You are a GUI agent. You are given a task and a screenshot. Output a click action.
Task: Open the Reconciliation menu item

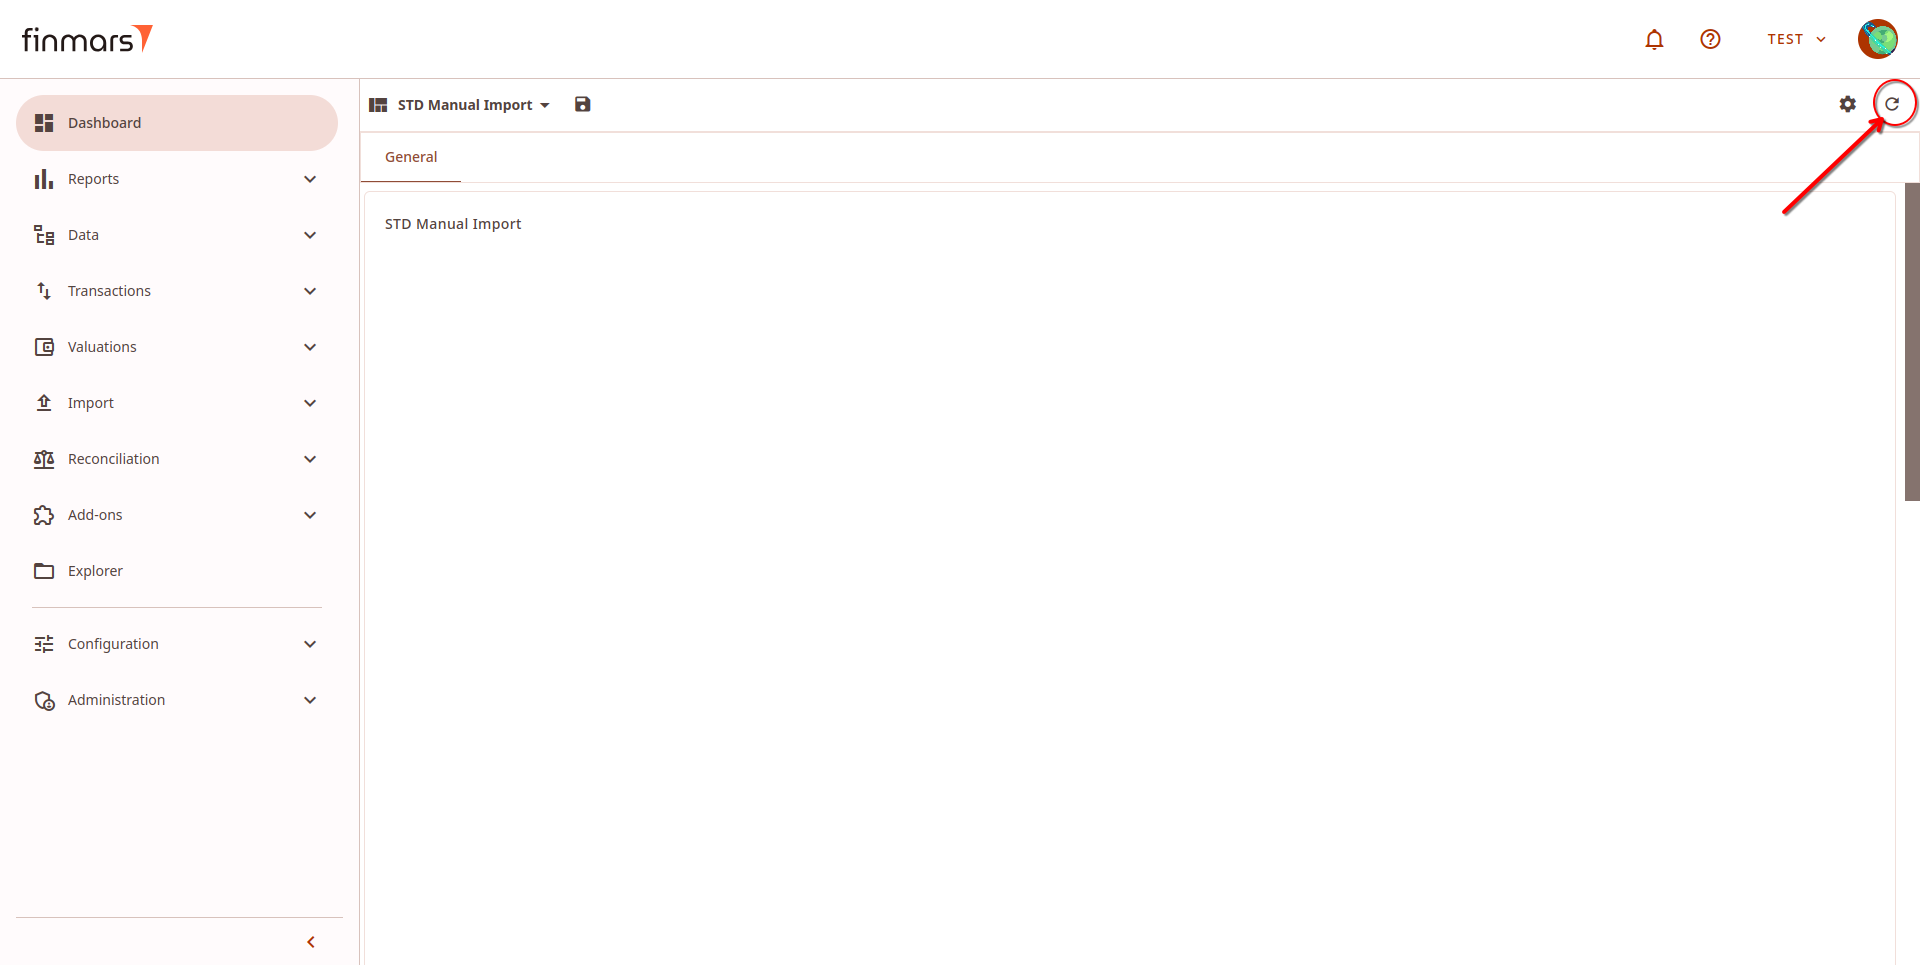pos(177,459)
